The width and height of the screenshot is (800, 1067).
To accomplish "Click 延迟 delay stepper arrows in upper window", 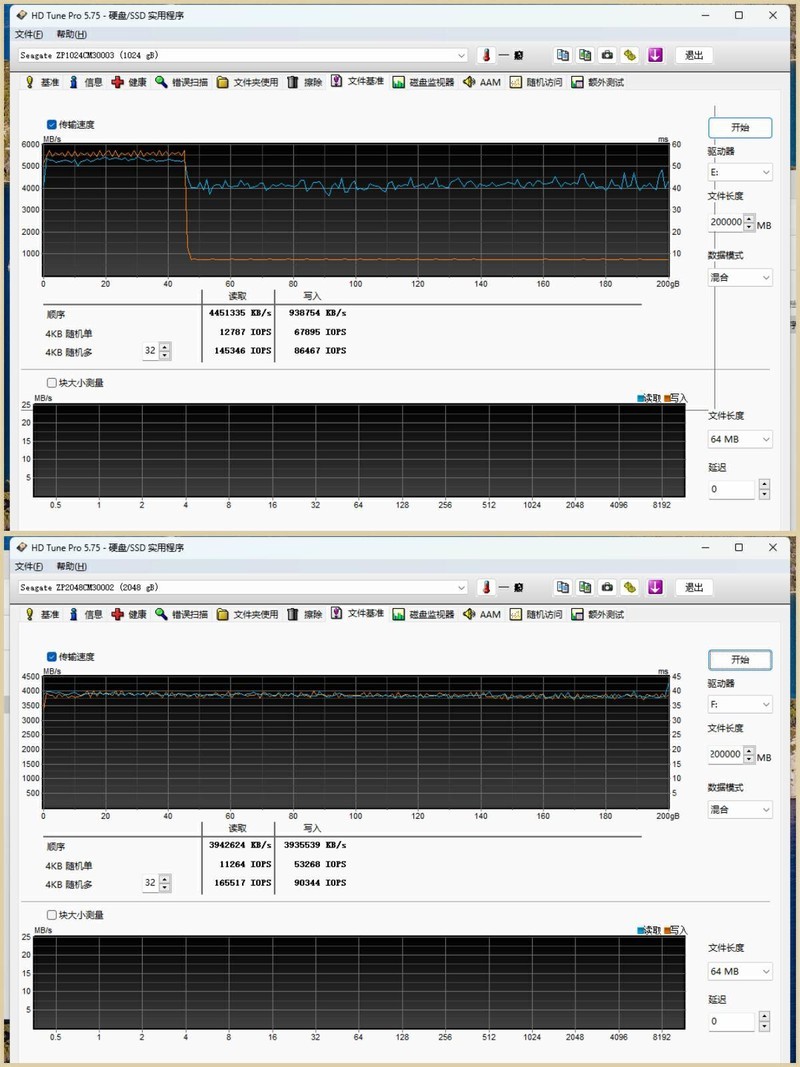I will point(765,489).
